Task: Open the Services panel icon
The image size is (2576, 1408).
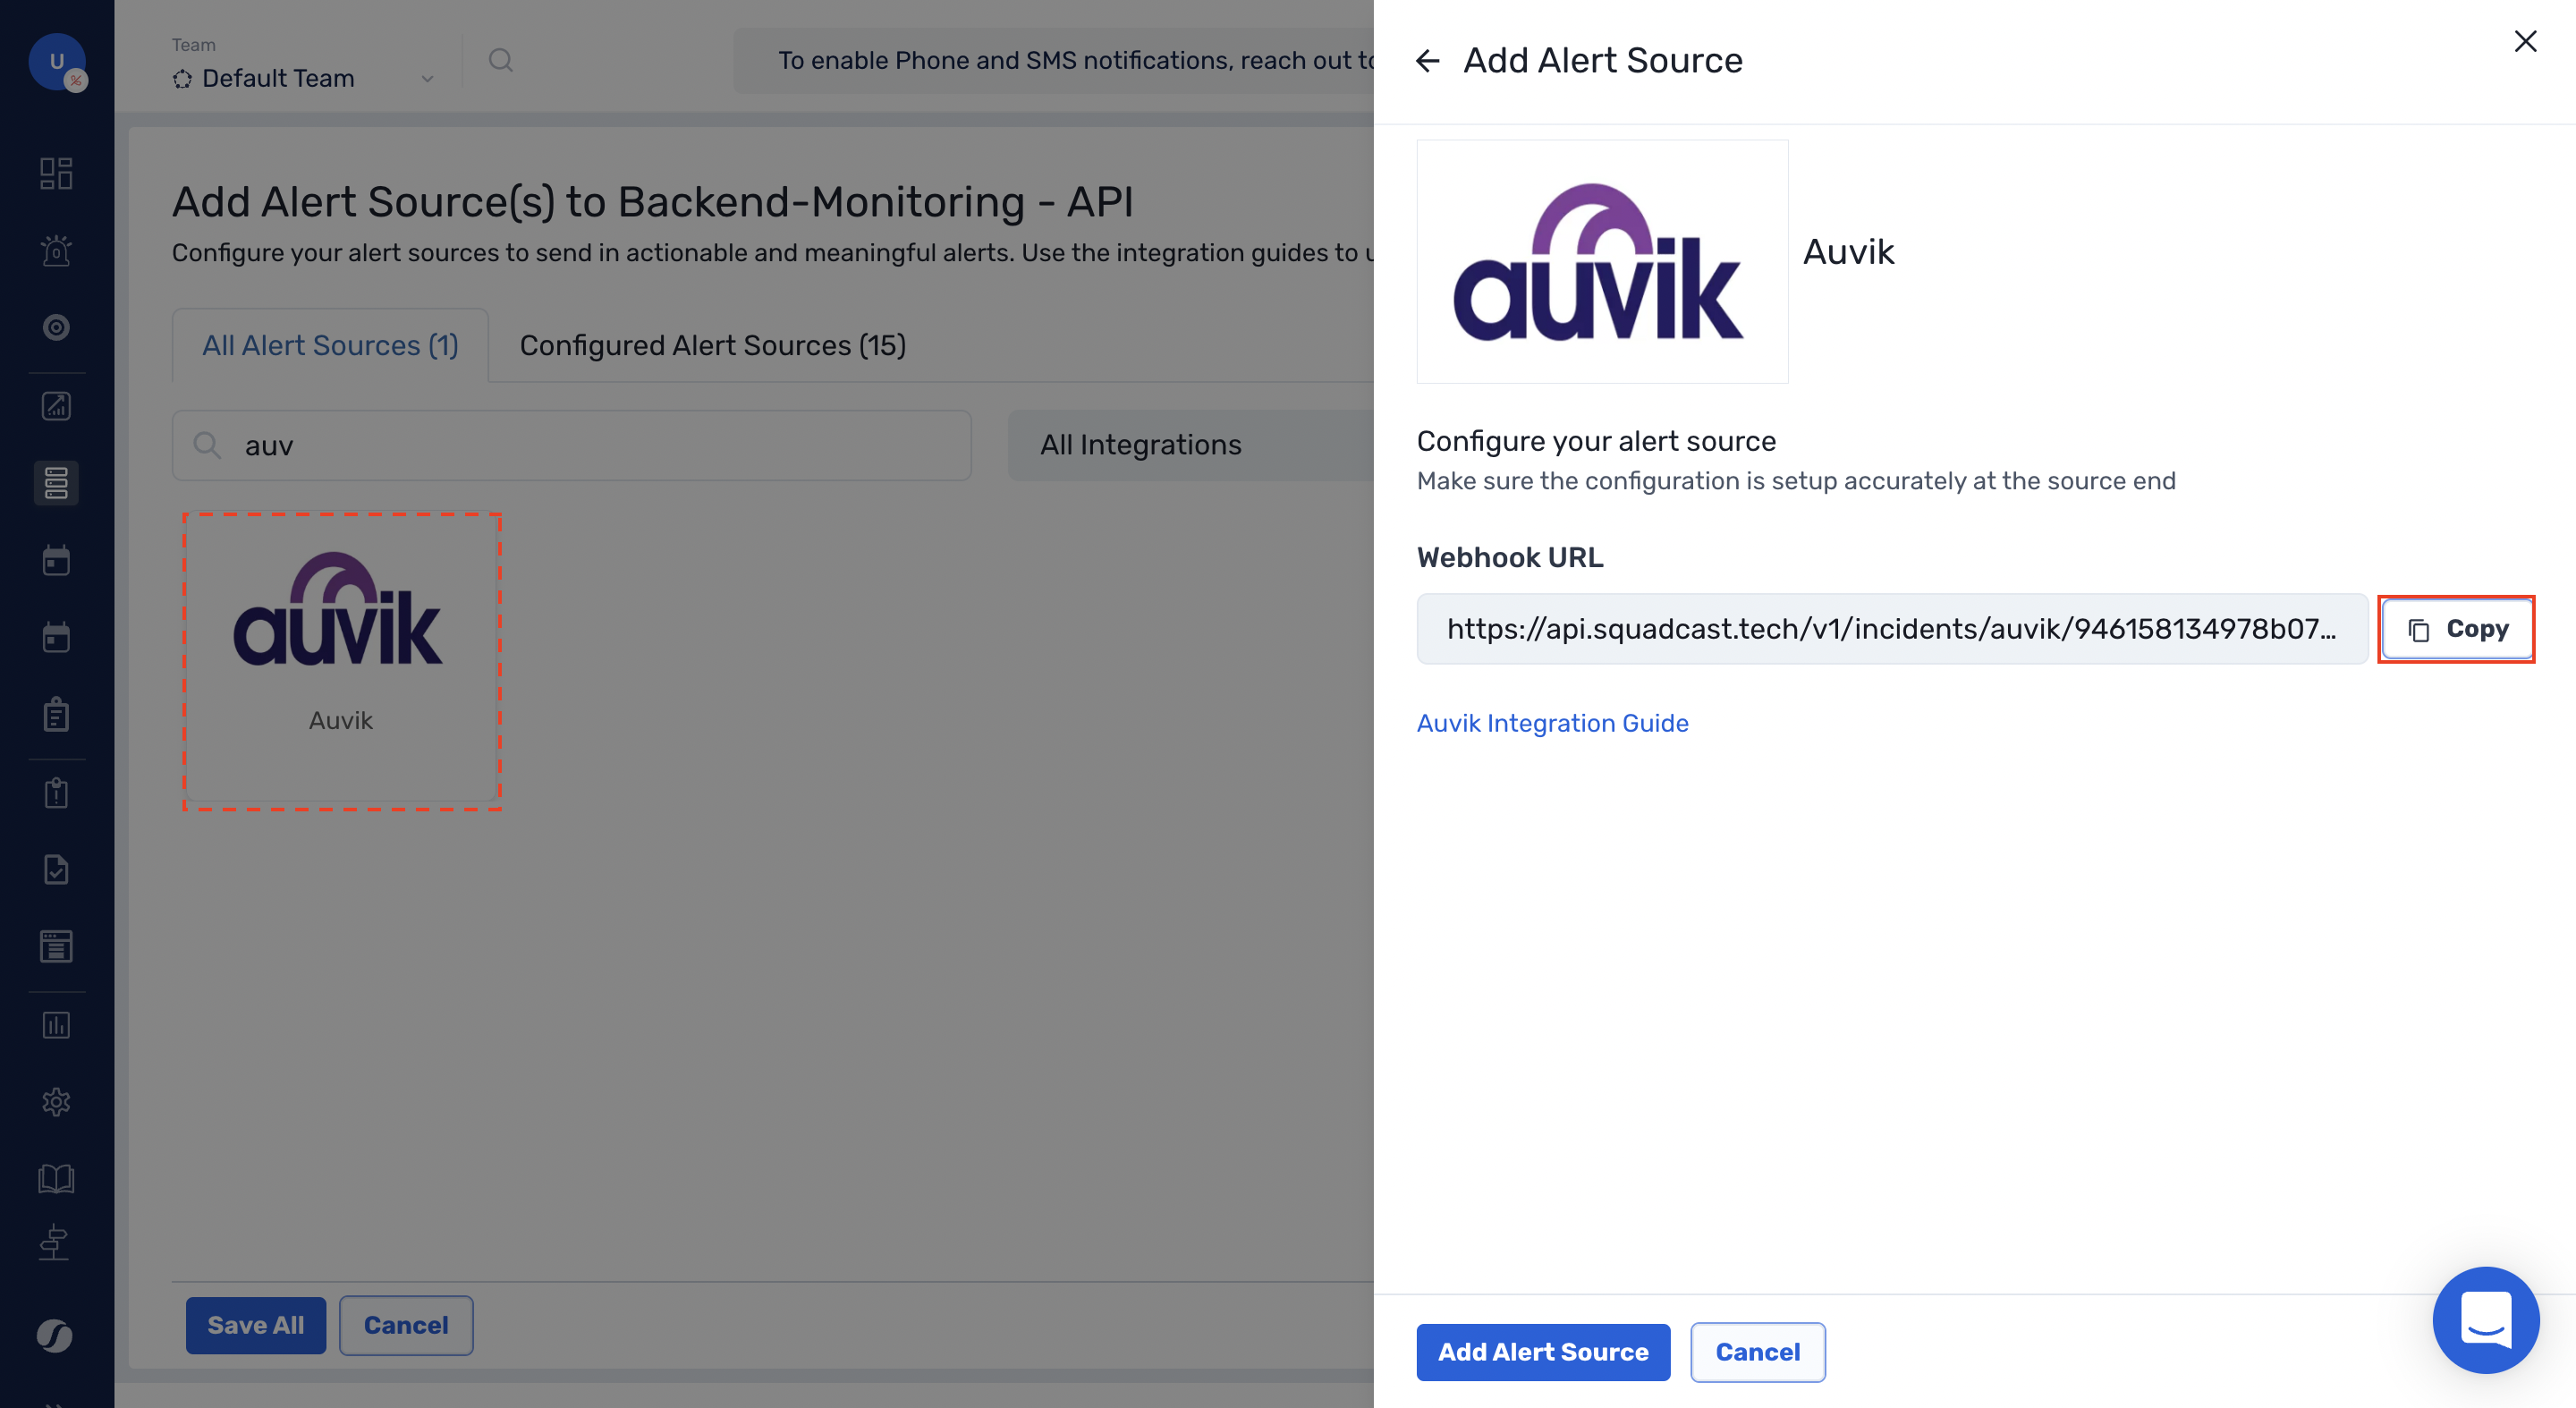Action: [x=57, y=483]
